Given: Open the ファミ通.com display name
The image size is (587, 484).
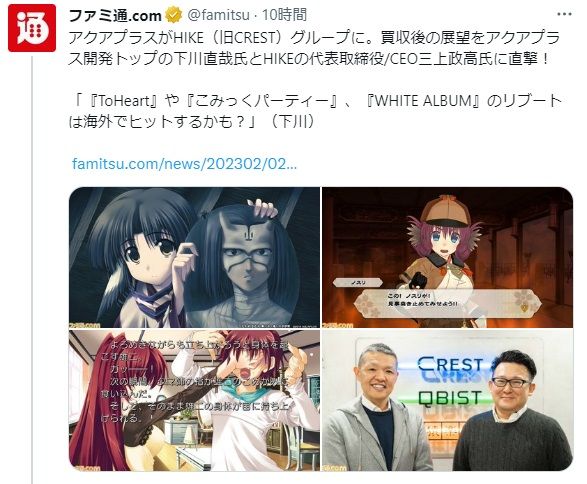Looking at the screenshot, I should tap(115, 15).
